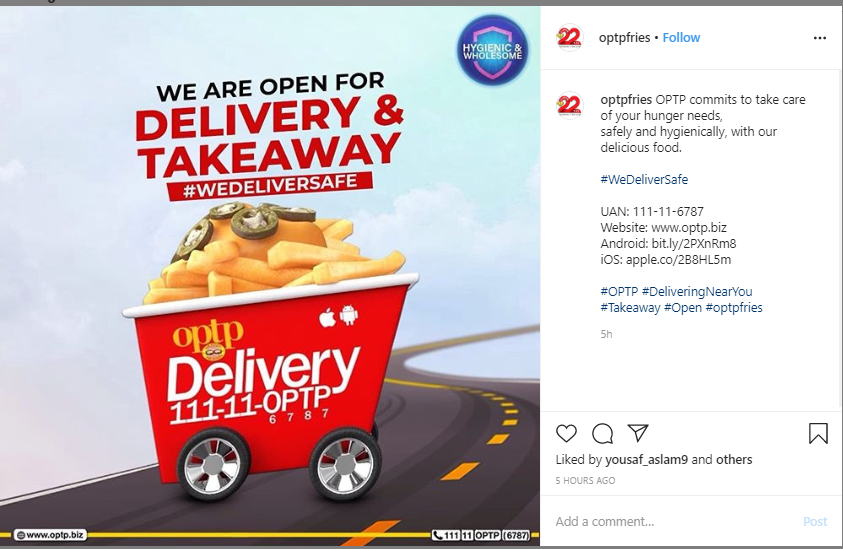The height and width of the screenshot is (549, 843).
Task: Open comments via speech bubble icon
Action: point(602,433)
